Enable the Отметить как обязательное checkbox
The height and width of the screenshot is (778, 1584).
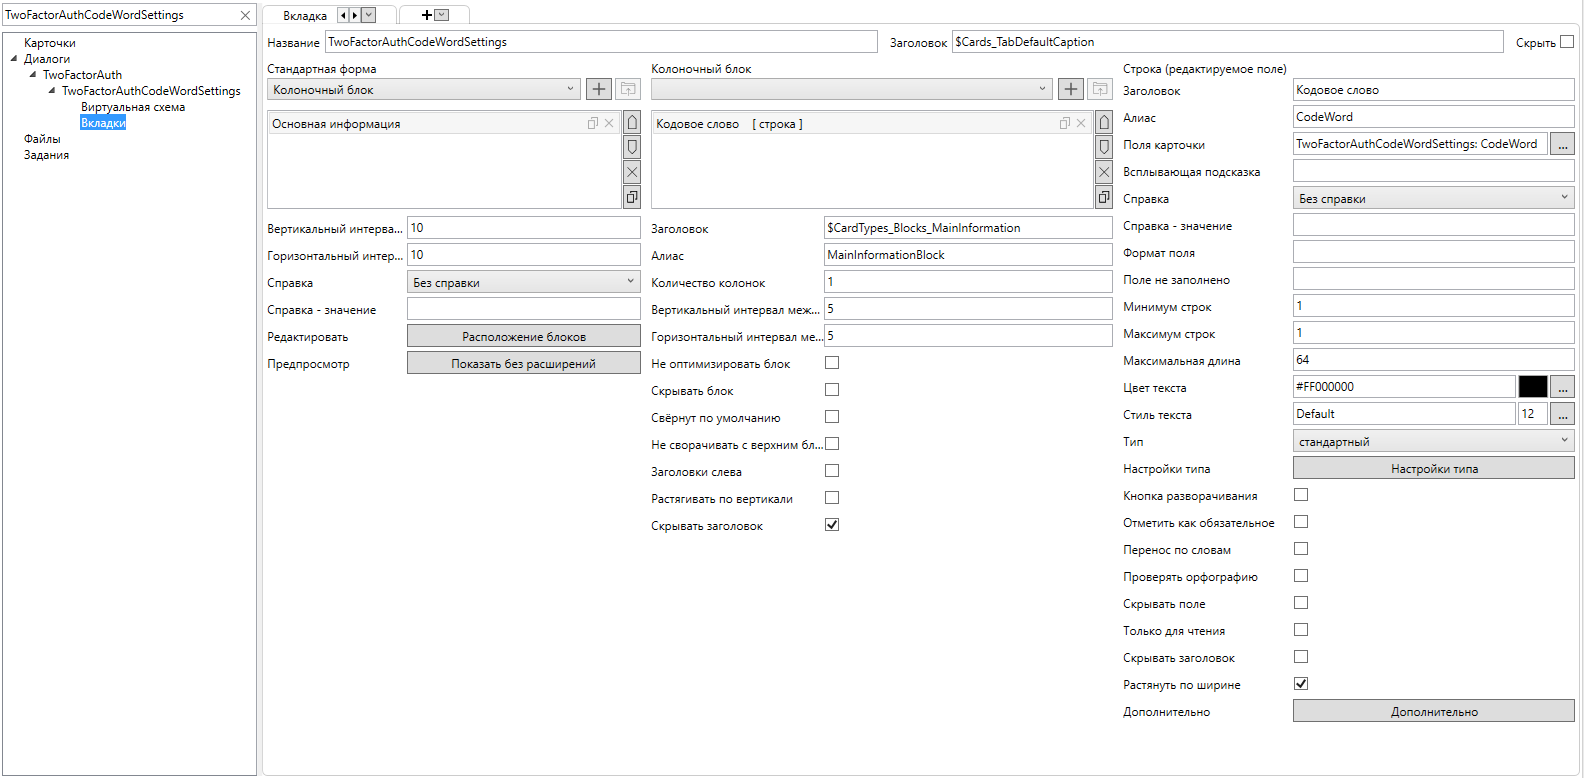1301,522
